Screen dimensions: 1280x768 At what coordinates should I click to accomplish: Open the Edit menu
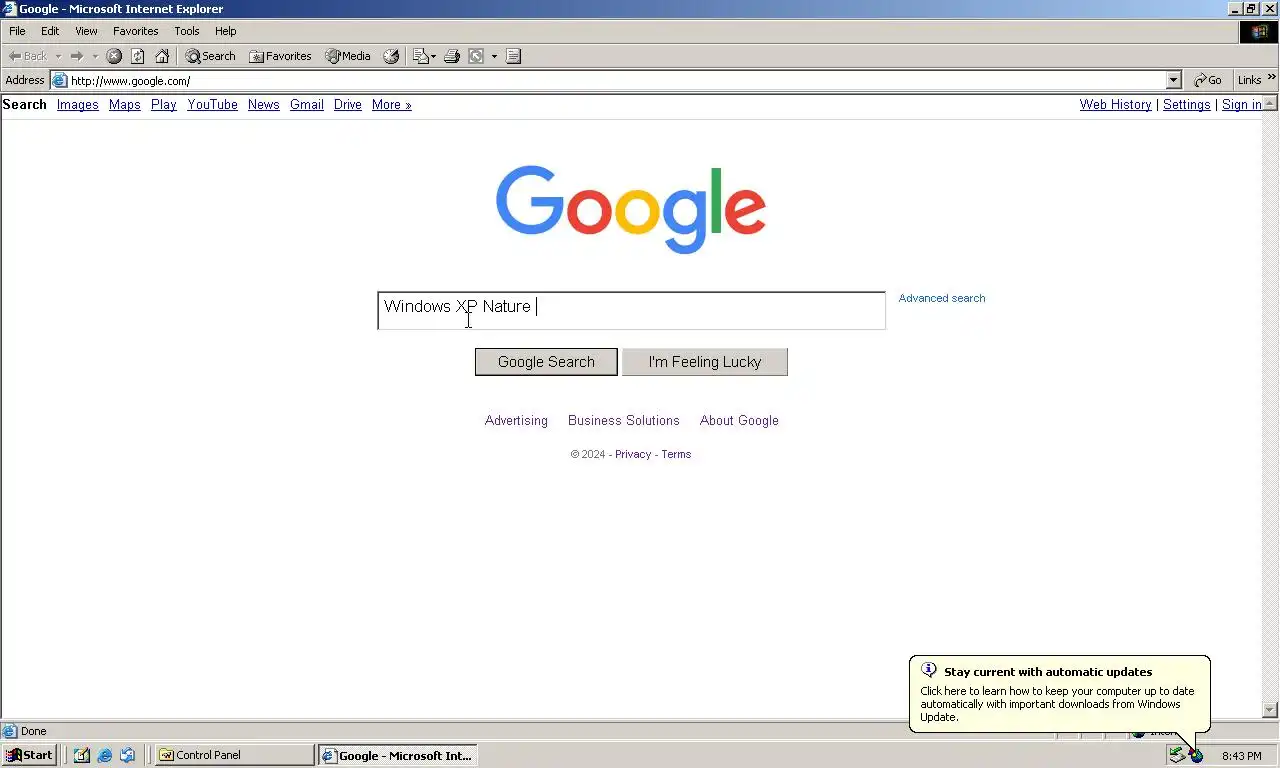(50, 31)
